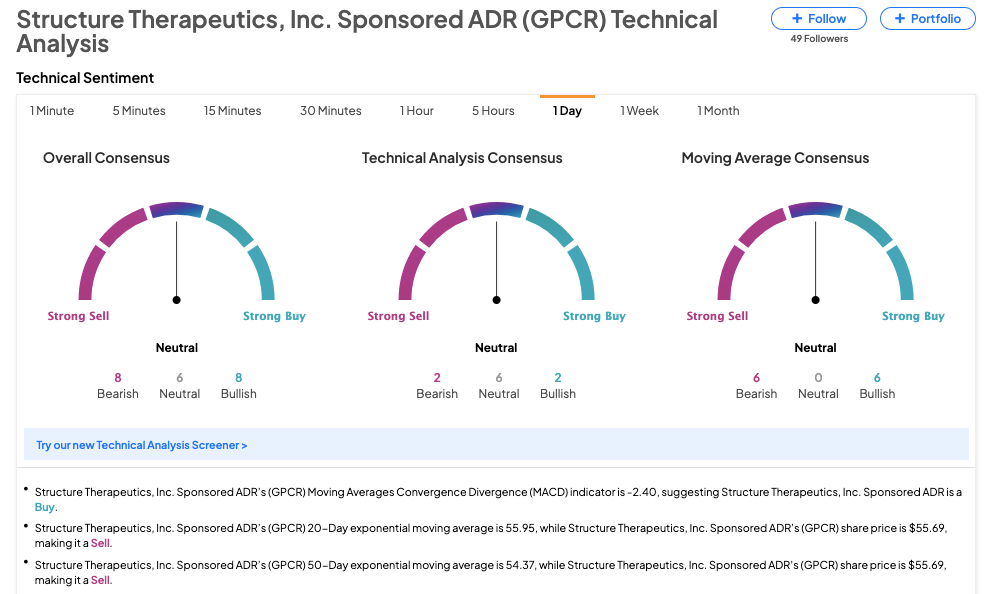This screenshot has width=993, height=594.
Task: Follow Structure Therapeutics stock
Action: 818,18
